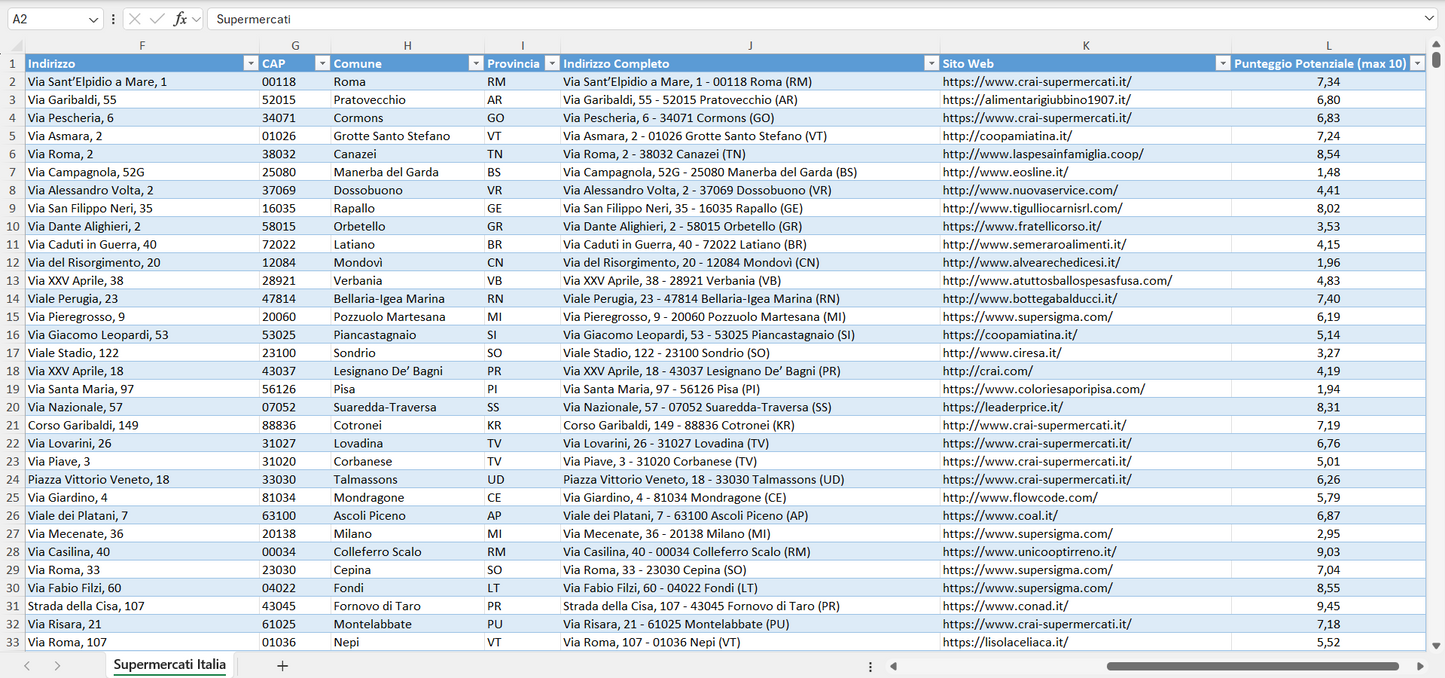Open the Comune column filter dropdown
This screenshot has height=678, width=1445.
[475, 62]
